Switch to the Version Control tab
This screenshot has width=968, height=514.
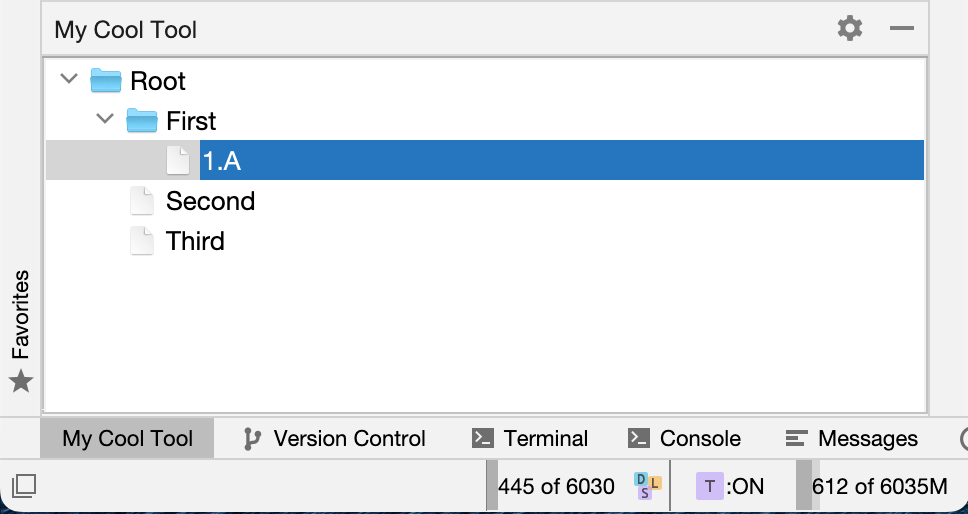[335, 439]
